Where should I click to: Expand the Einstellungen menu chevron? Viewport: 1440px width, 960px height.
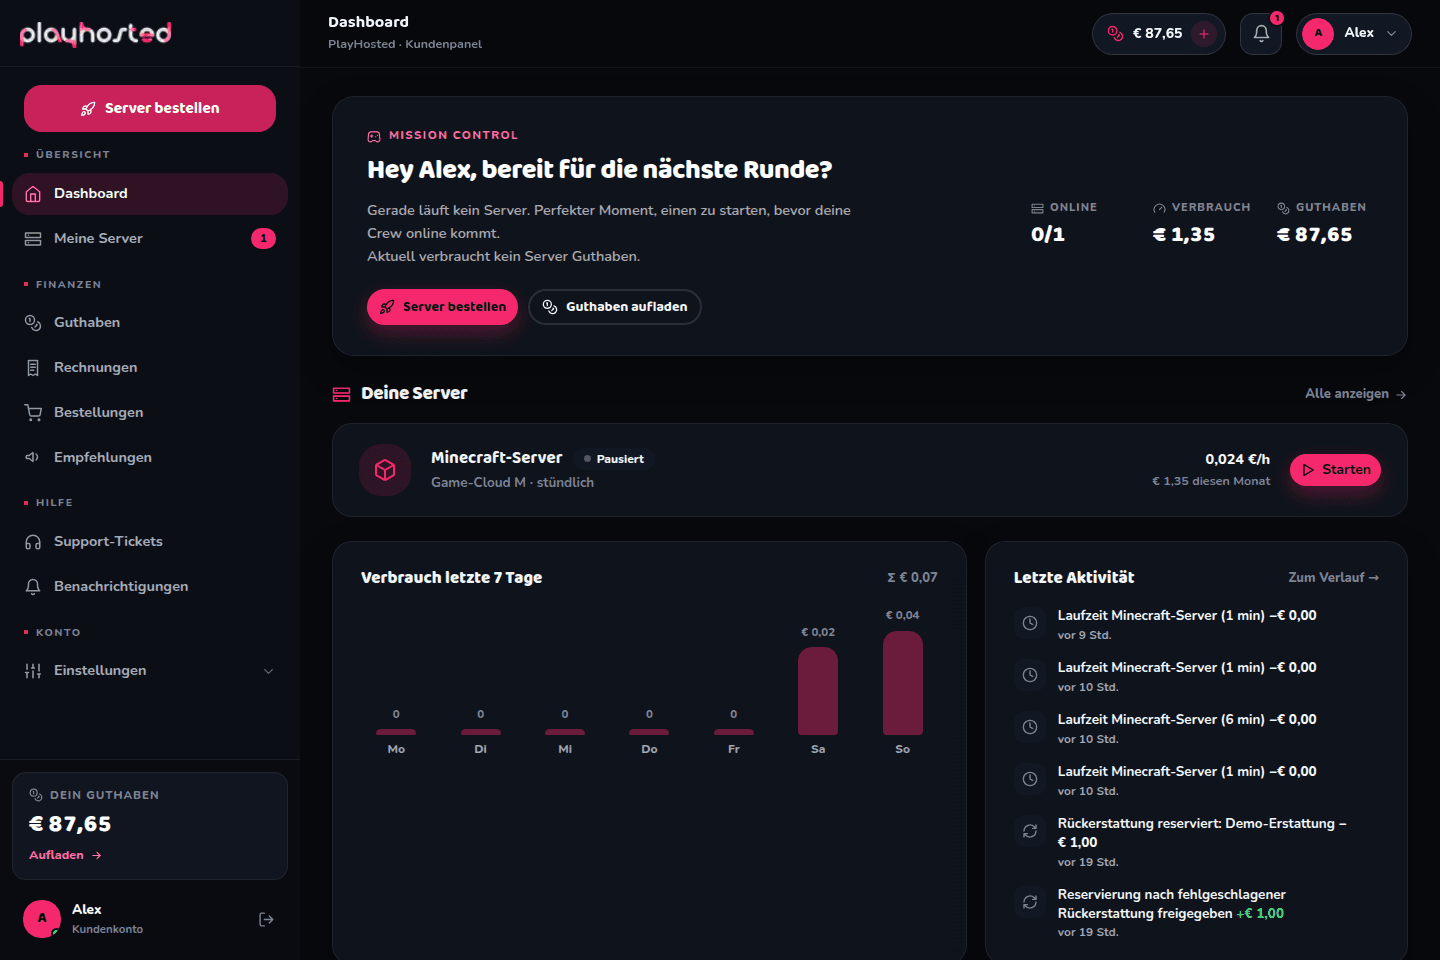point(268,671)
